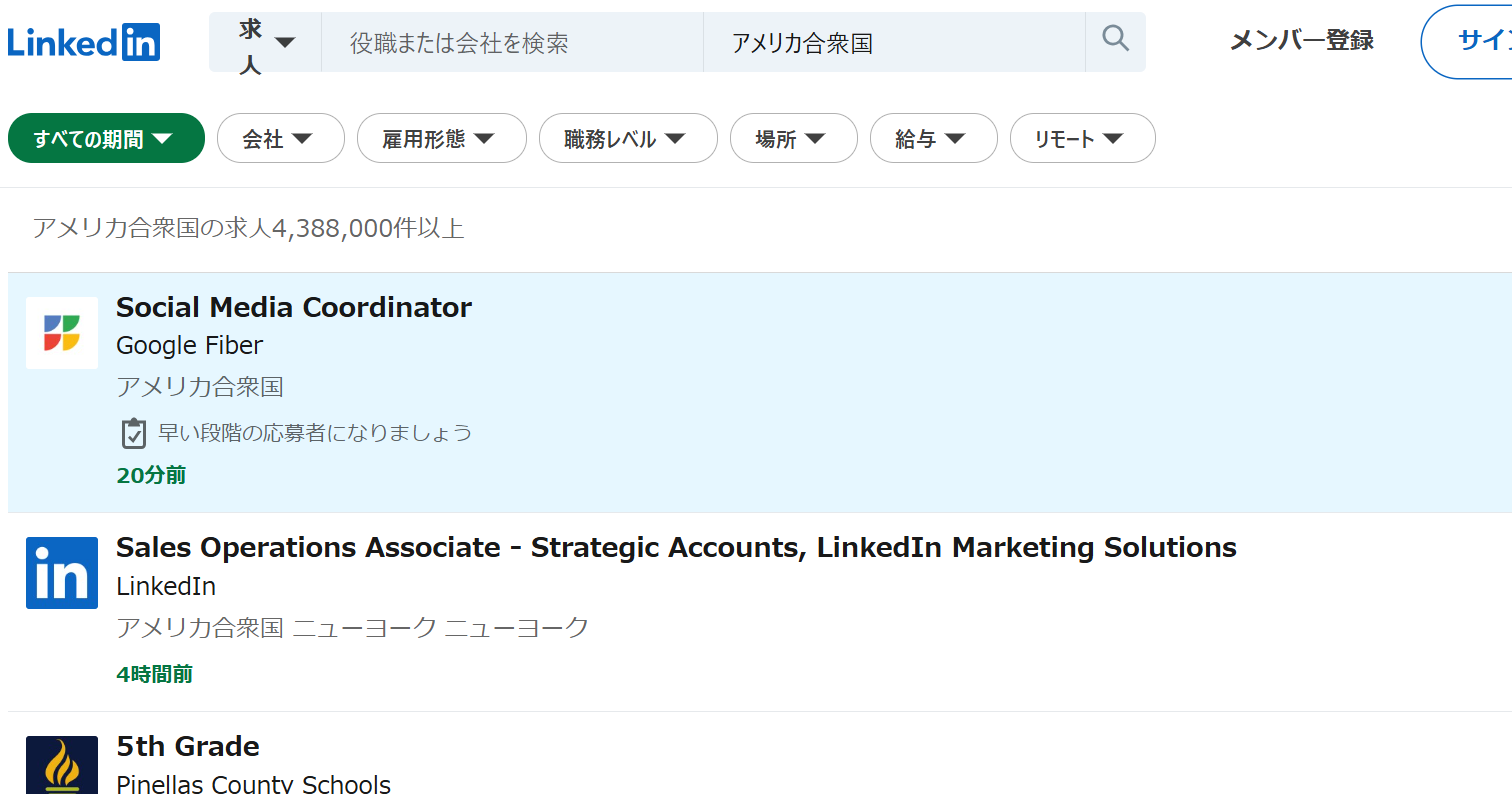Expand the リモート filter dropdown
The height and width of the screenshot is (794, 1512).
(x=1082, y=138)
